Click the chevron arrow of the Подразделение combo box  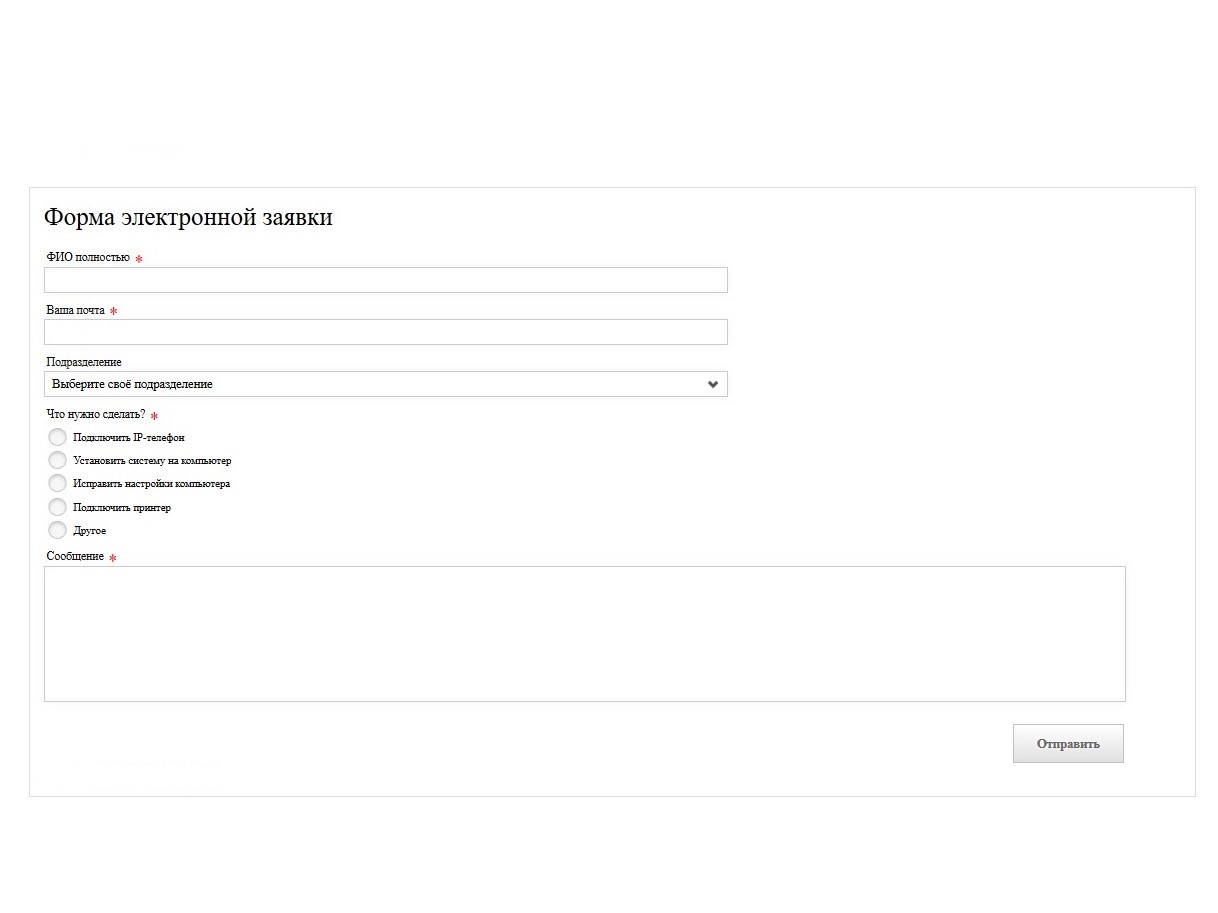click(713, 384)
